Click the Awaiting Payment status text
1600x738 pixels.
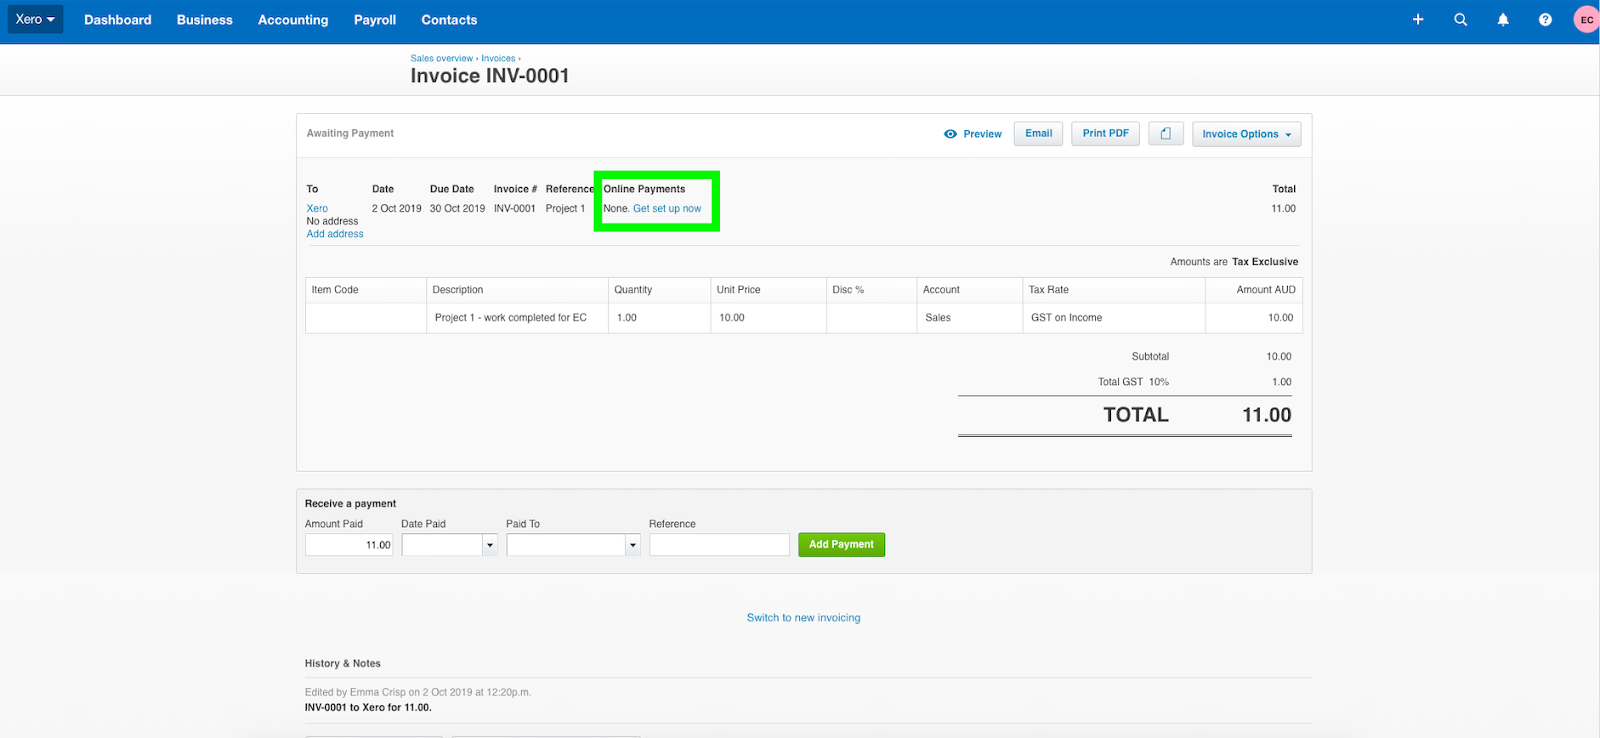350,133
